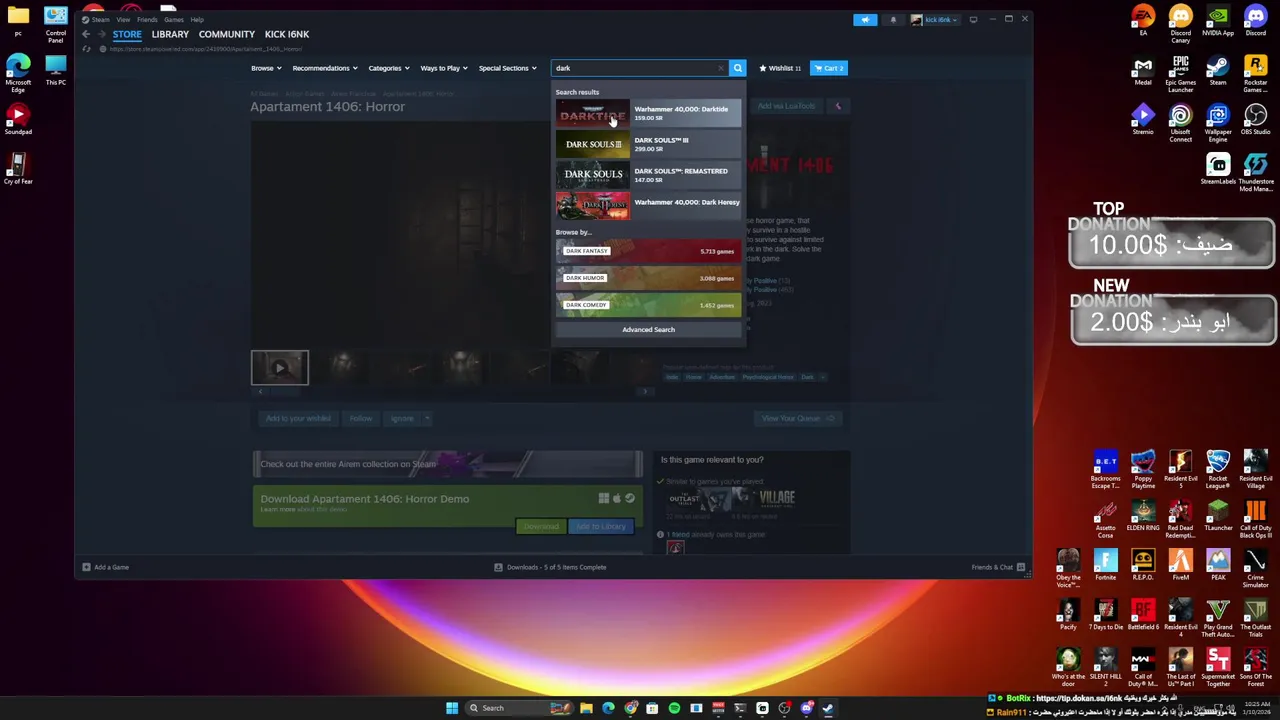Image resolution: width=1280 pixels, height=720 pixels.
Task: Click the Windows Start button
Action: 452,708
